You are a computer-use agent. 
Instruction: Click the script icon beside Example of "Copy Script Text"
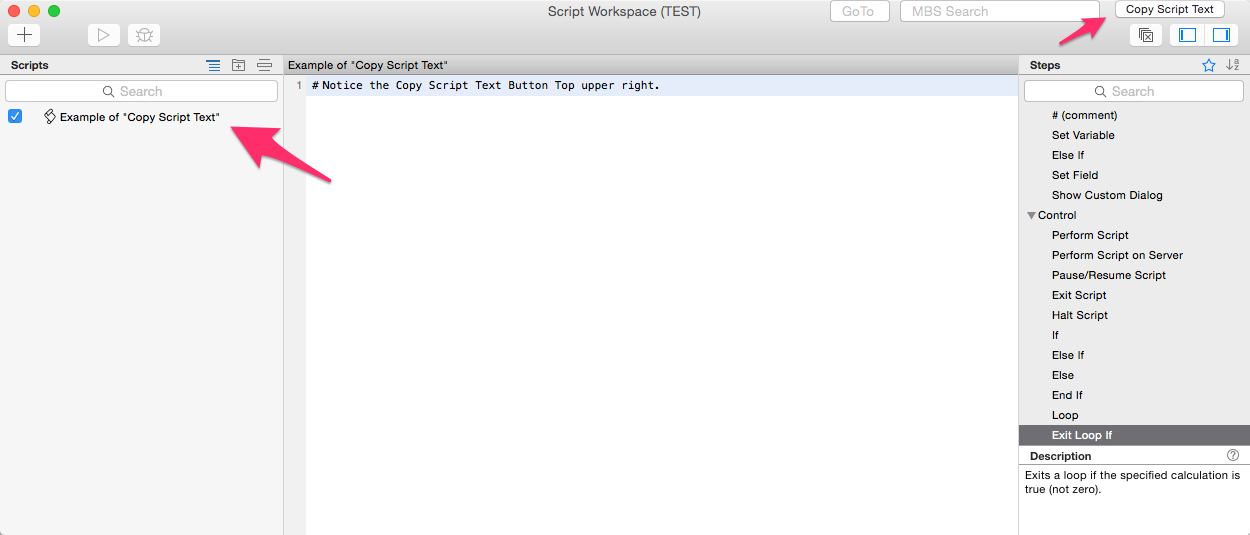point(49,117)
